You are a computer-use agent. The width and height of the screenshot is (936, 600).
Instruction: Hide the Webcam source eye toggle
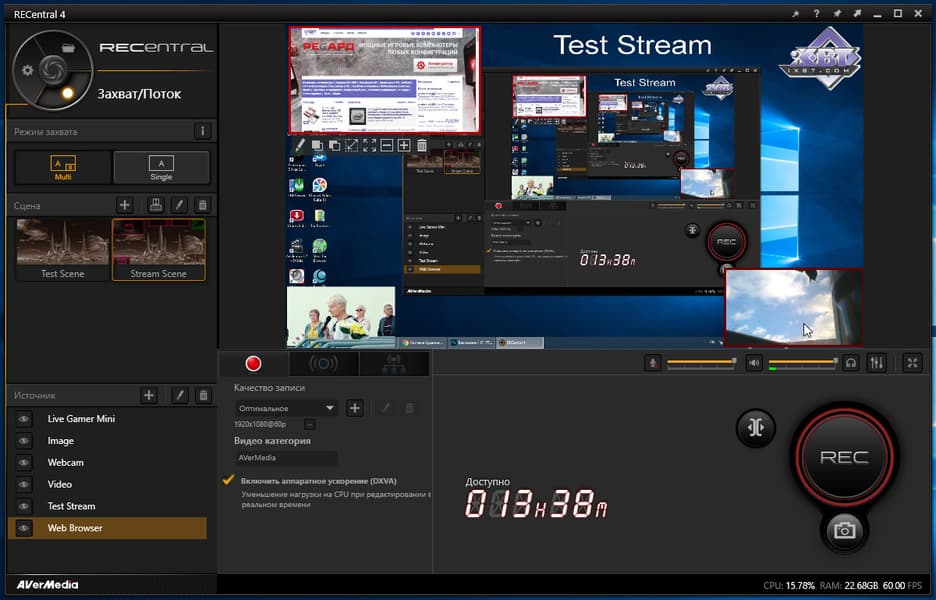(24, 463)
